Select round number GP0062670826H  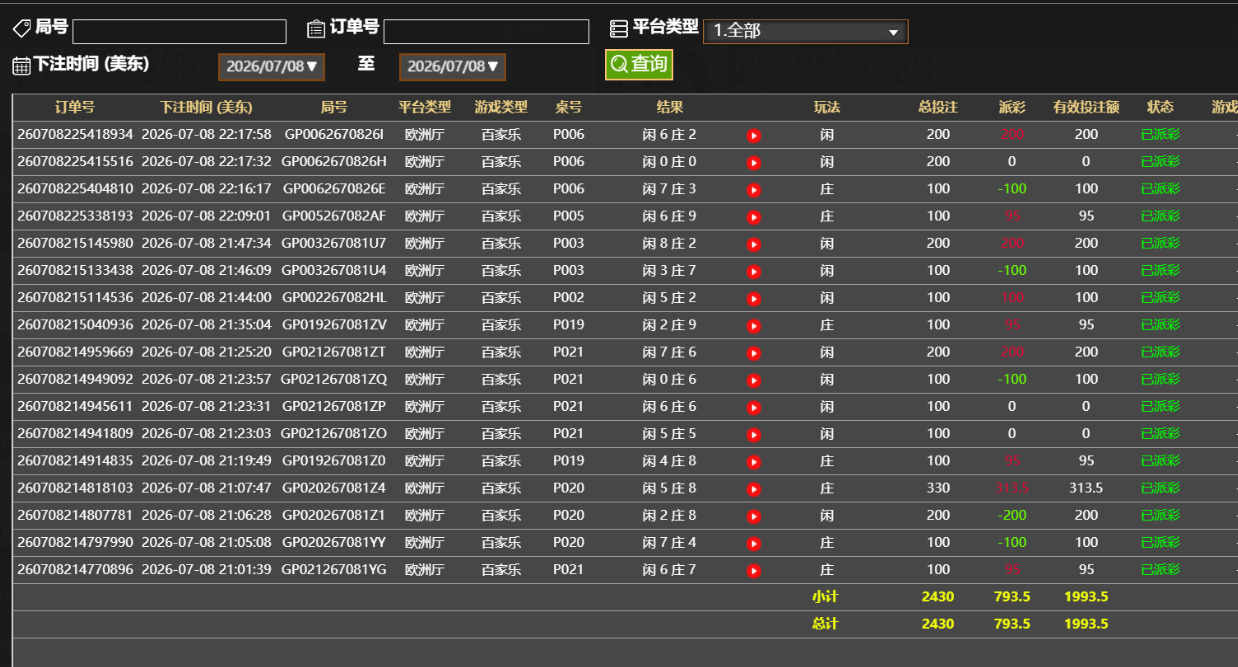pyautogui.click(x=334, y=161)
